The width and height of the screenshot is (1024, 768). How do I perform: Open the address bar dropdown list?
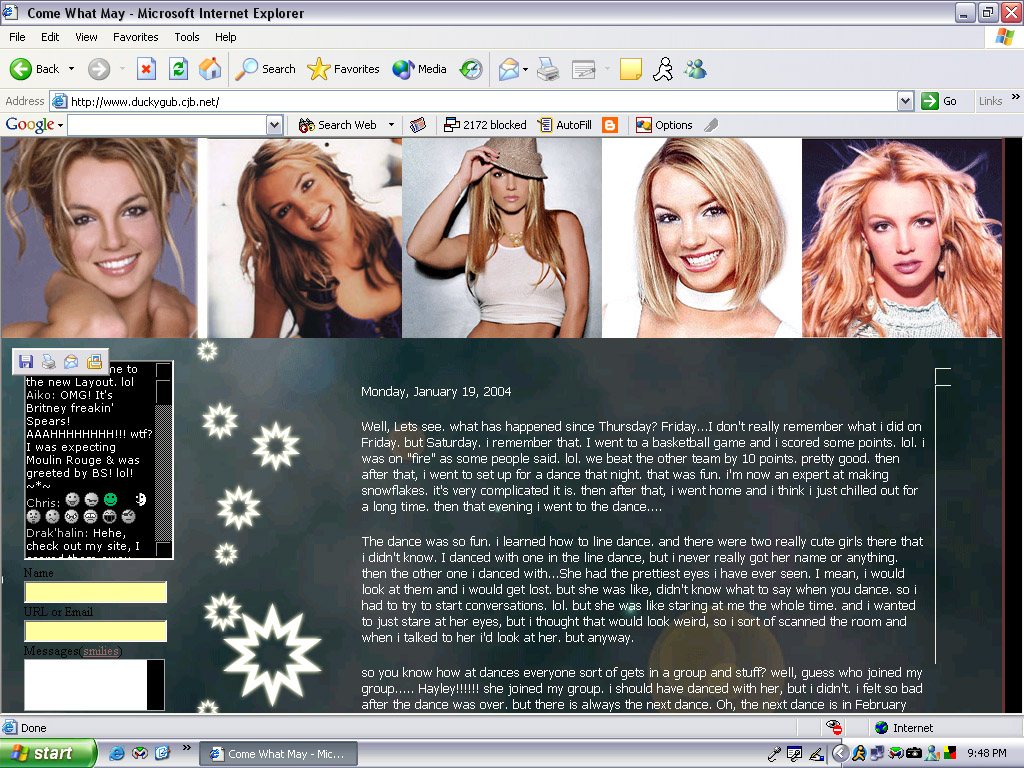point(905,101)
